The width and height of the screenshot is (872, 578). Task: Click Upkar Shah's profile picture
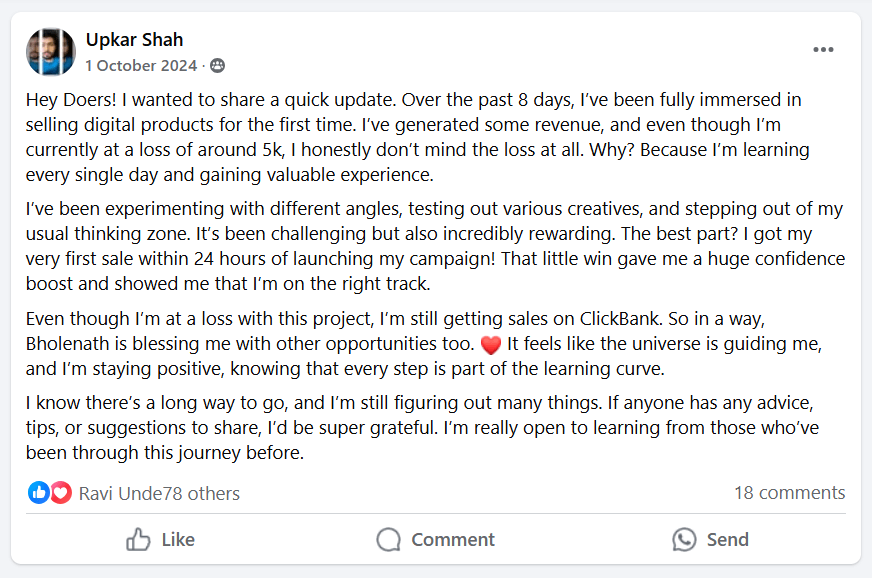[51, 52]
